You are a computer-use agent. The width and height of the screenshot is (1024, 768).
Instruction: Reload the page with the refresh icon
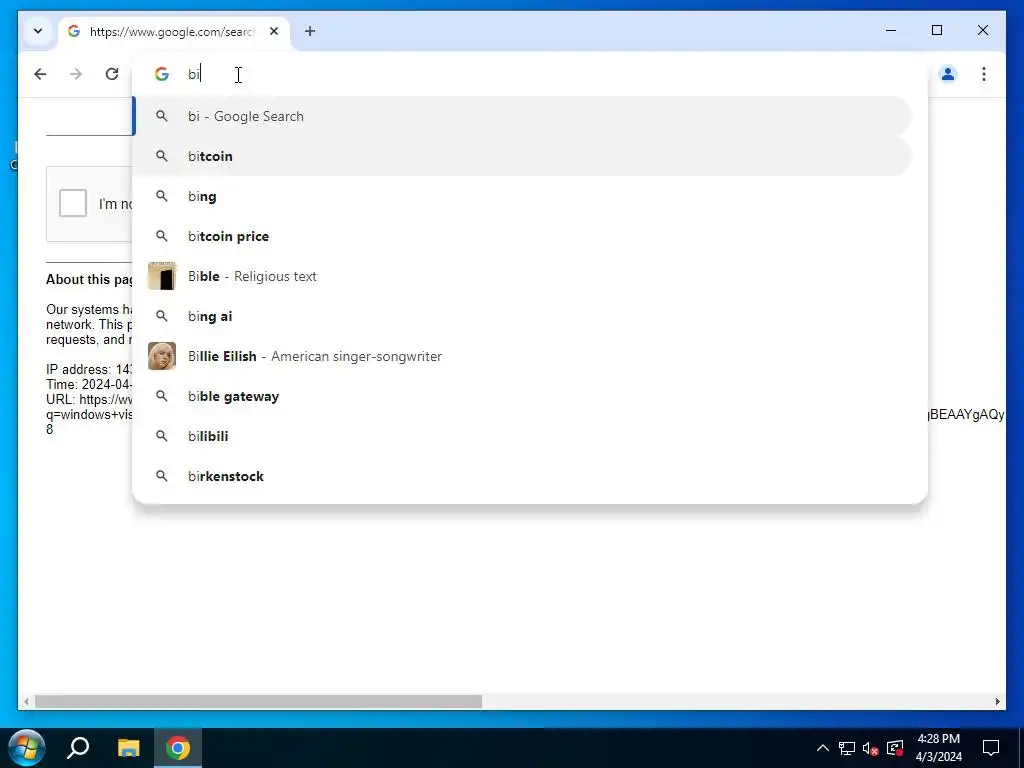tap(112, 74)
